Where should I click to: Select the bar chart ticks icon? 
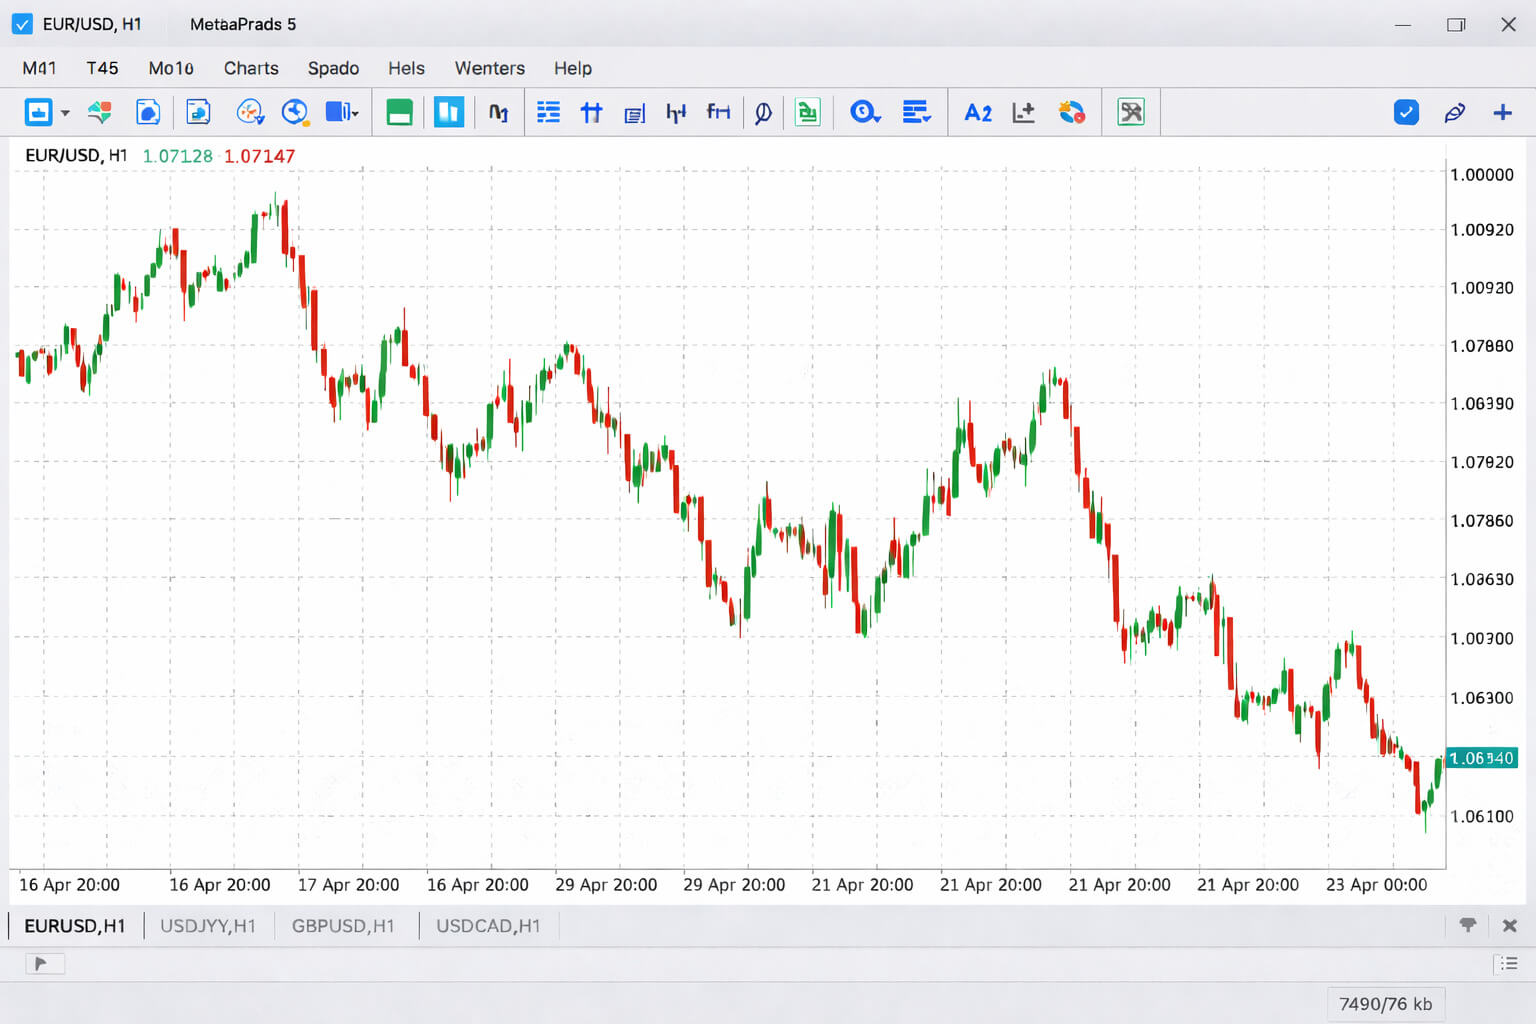click(676, 113)
